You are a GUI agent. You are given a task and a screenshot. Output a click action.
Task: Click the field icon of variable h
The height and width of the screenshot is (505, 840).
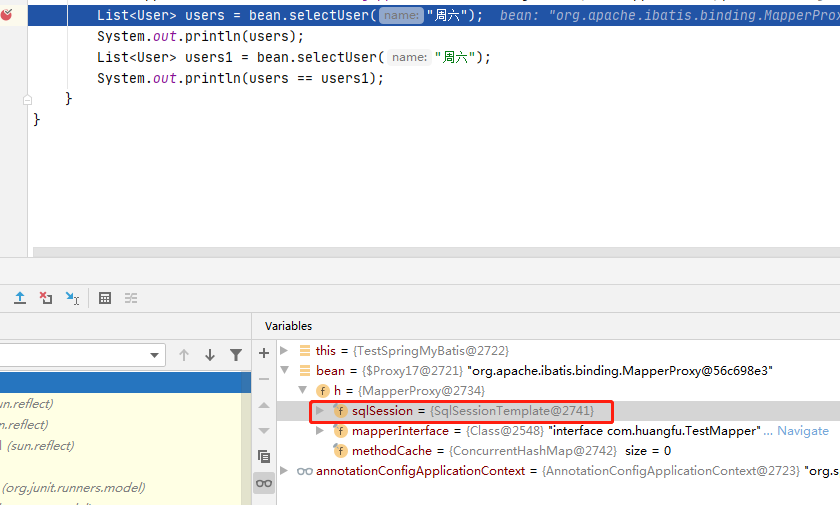pyautogui.click(x=322, y=391)
